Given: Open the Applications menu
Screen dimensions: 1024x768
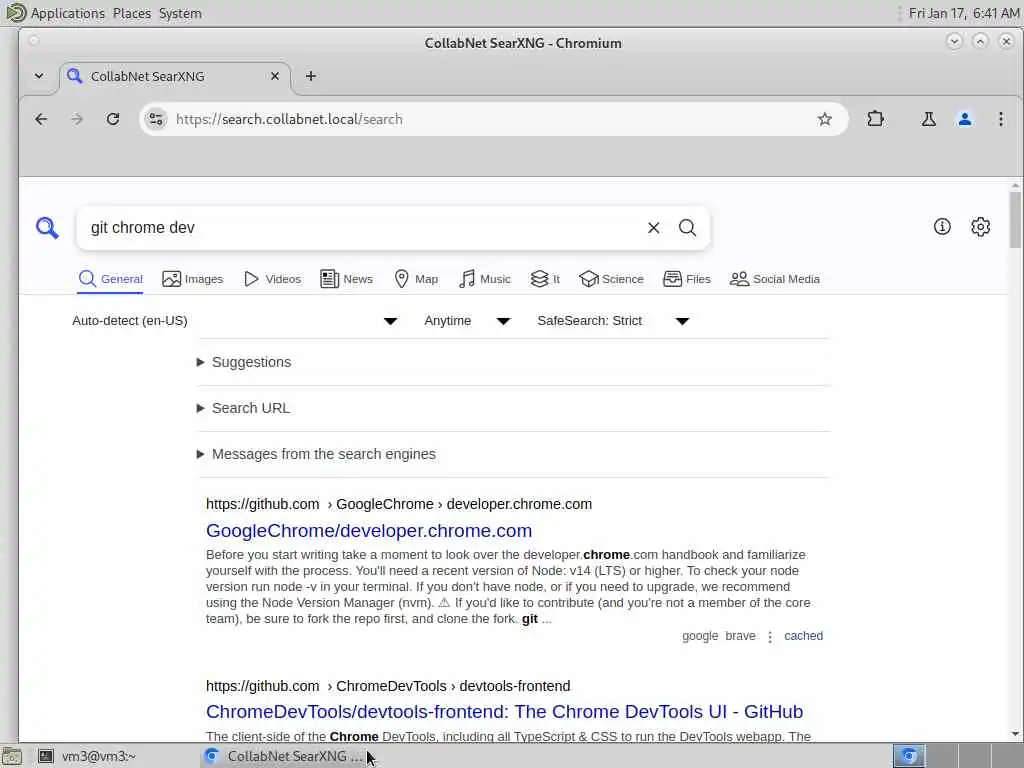Looking at the screenshot, I should pos(68,13).
